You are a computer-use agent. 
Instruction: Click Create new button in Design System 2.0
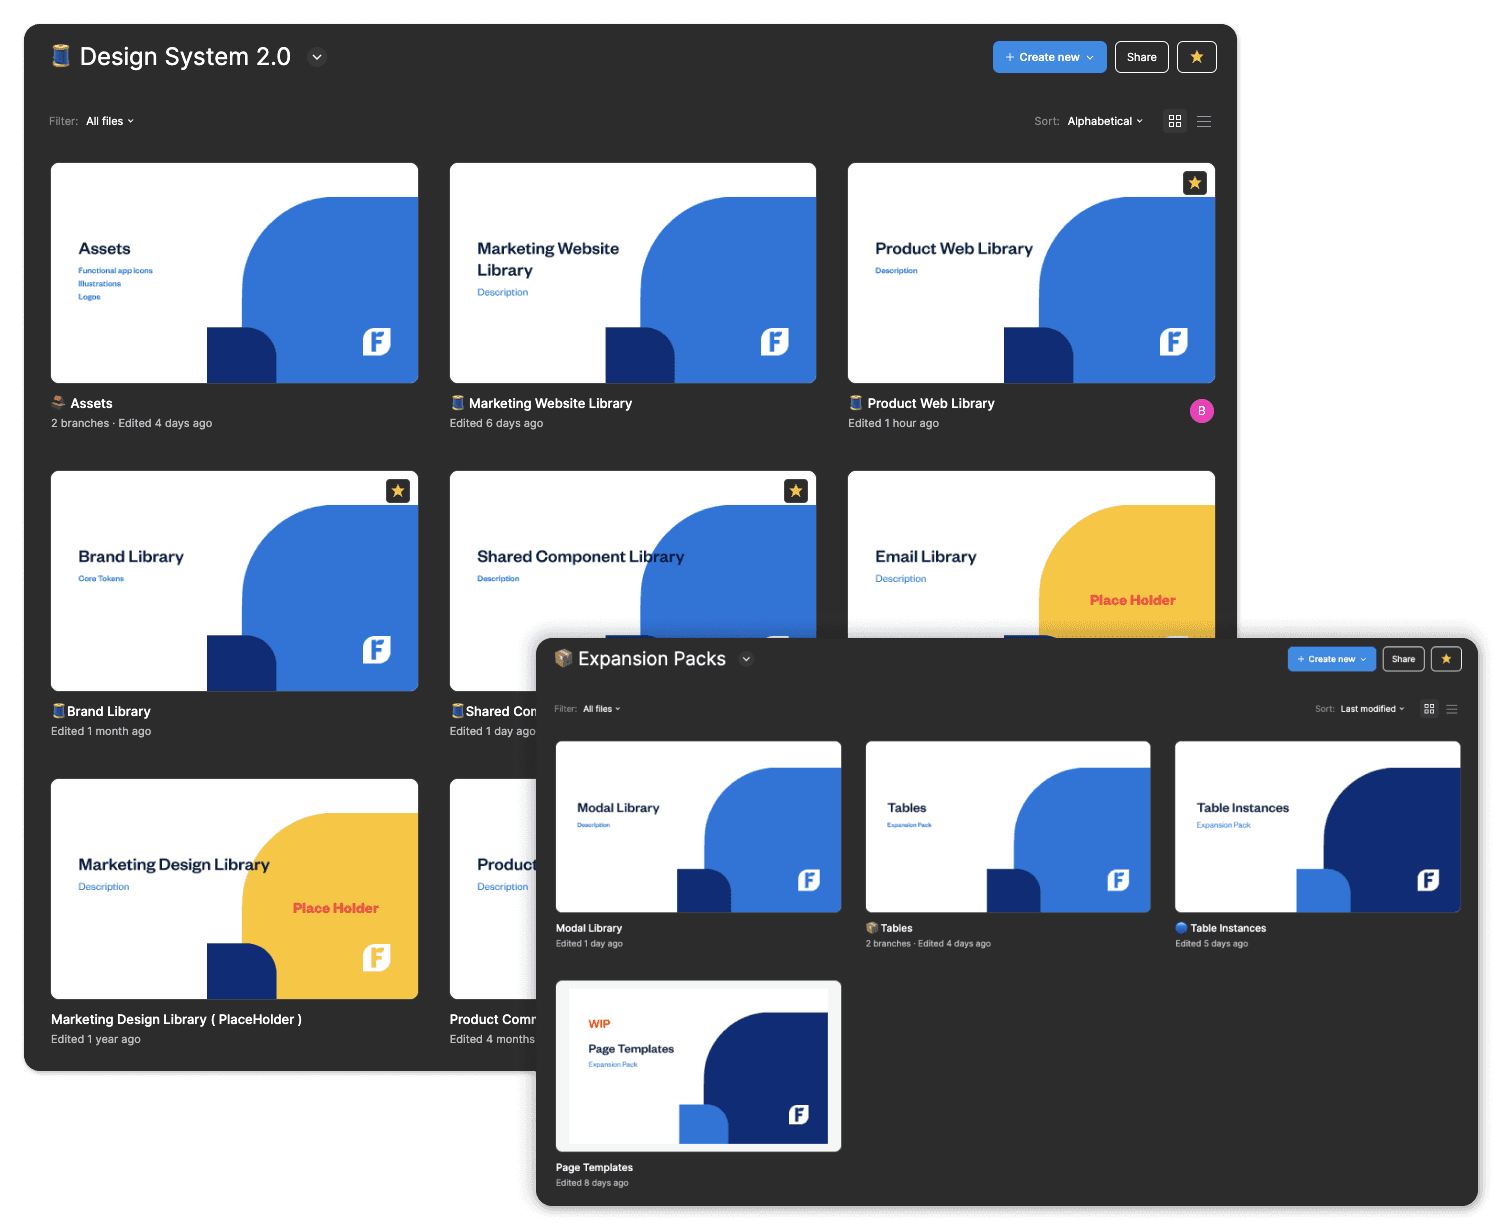pos(1049,57)
